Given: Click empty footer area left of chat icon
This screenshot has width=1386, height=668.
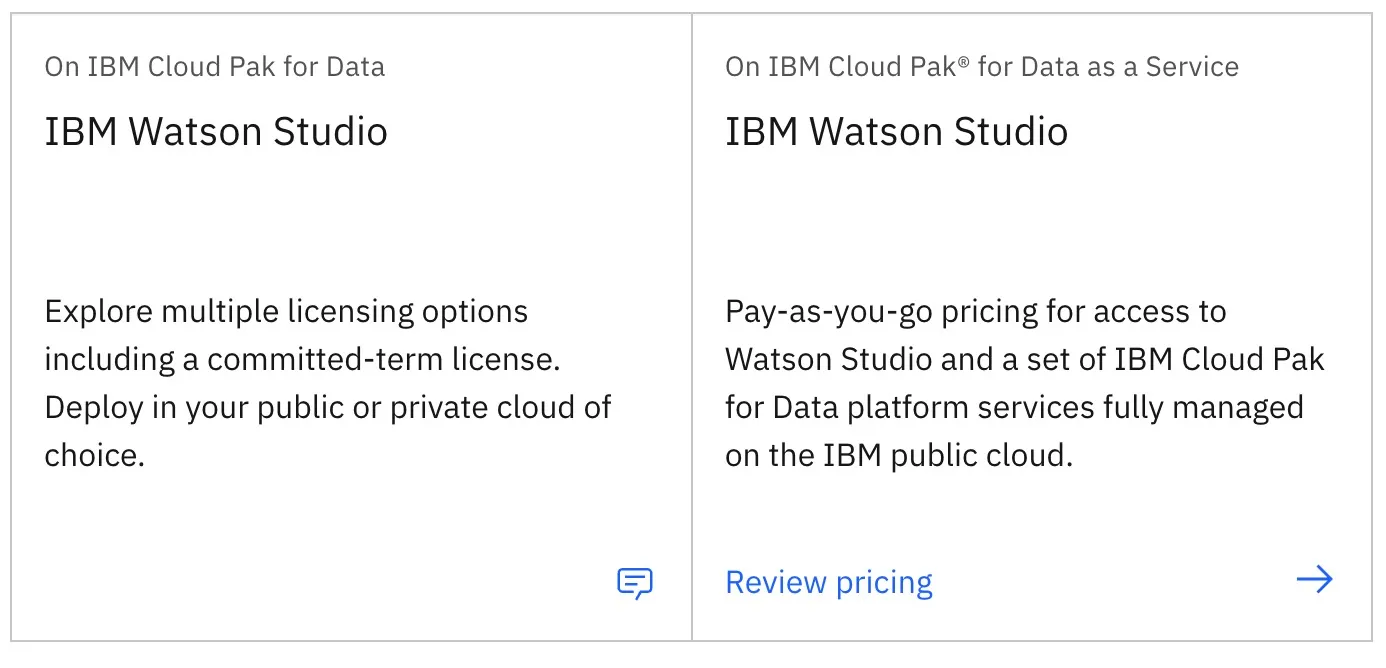Looking at the screenshot, I should point(300,582).
